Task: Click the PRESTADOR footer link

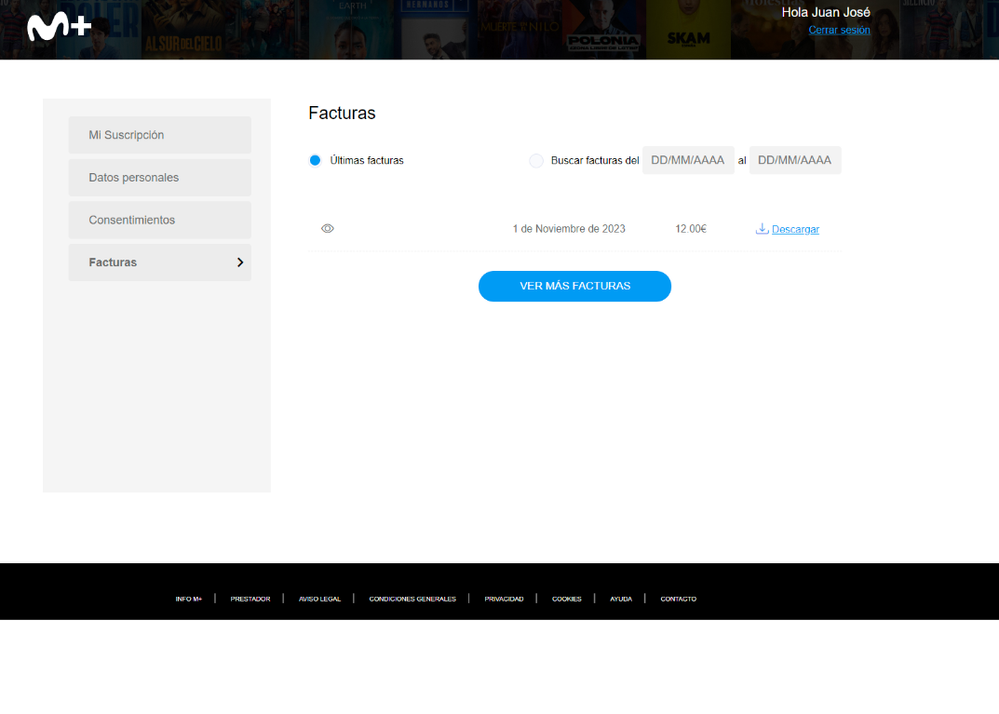Action: [249, 598]
